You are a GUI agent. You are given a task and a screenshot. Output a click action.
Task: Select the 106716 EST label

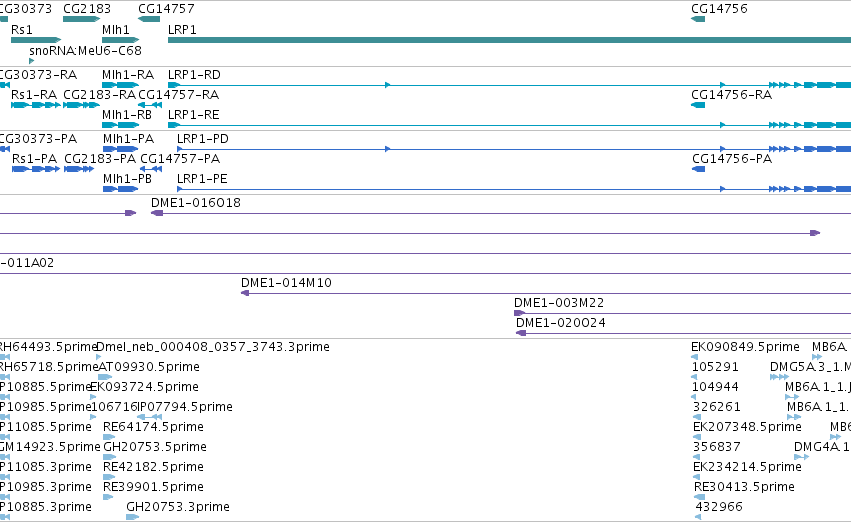114,406
